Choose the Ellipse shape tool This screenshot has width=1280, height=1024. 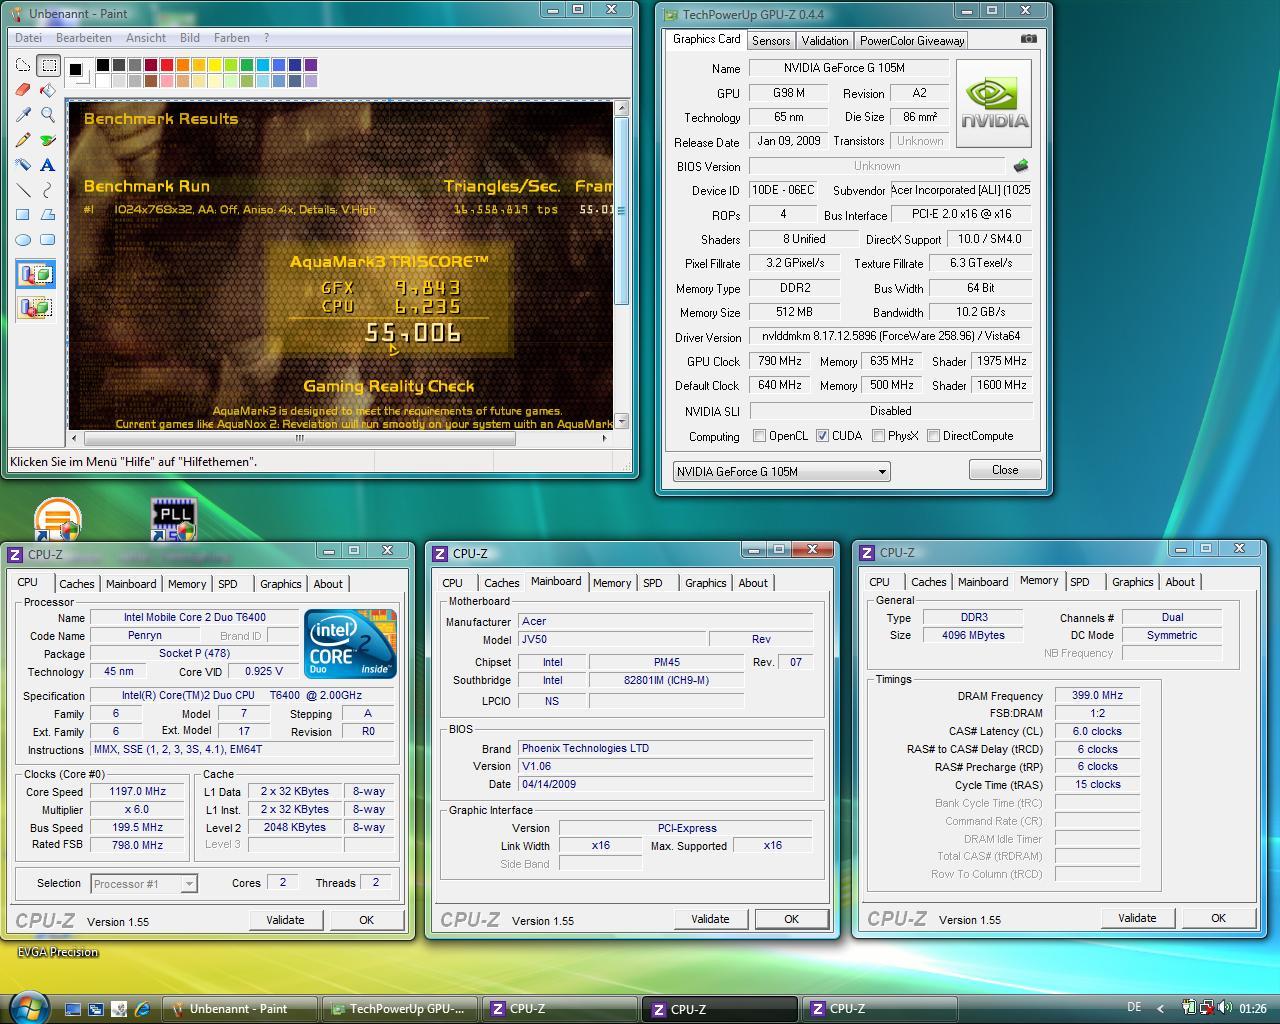[x=23, y=240]
